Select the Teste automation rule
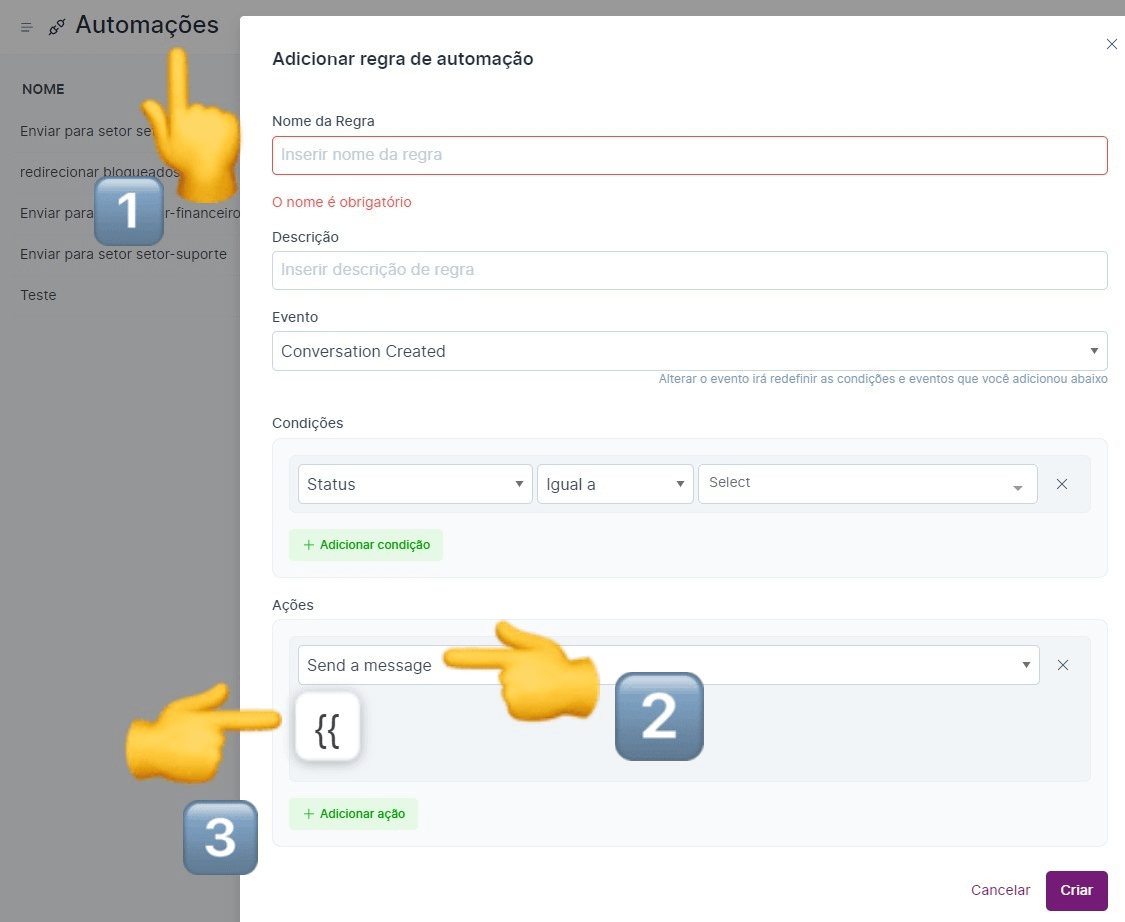This screenshot has width=1125, height=922. pos(37,295)
